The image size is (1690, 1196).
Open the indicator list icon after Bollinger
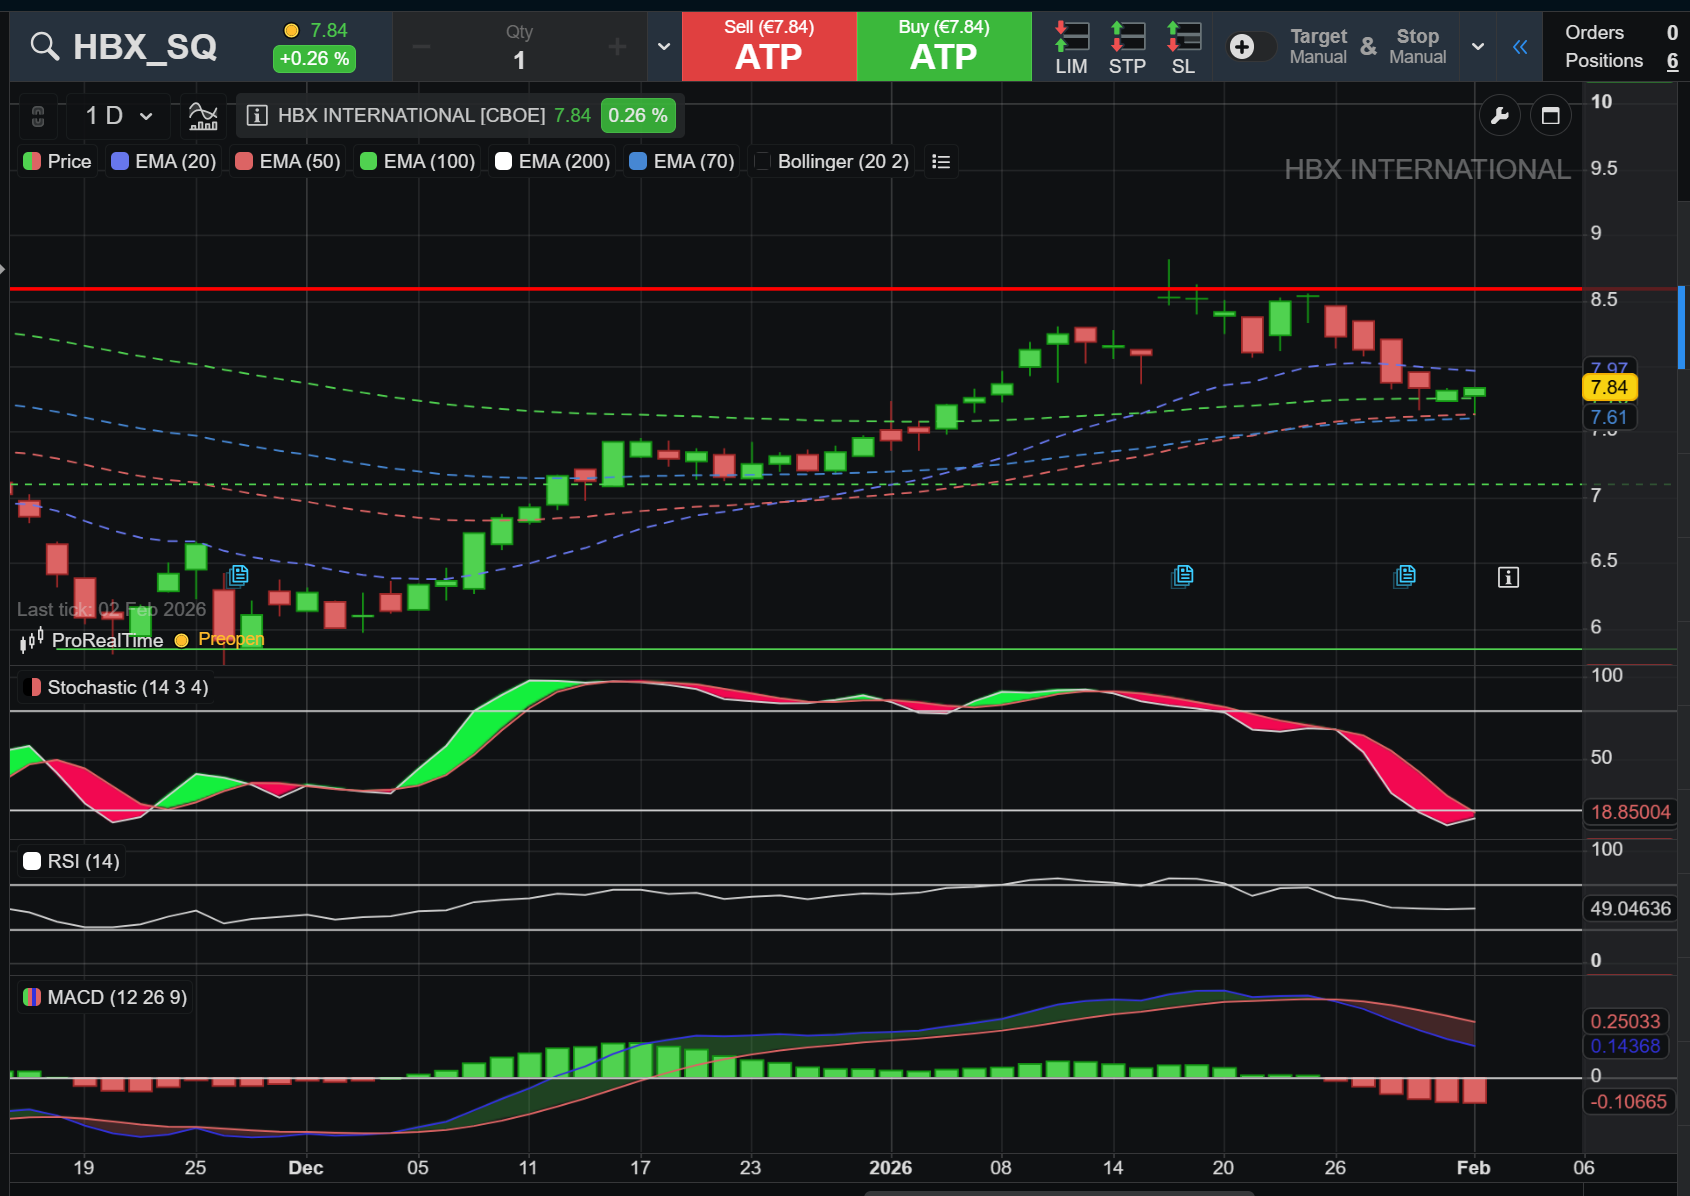click(941, 161)
